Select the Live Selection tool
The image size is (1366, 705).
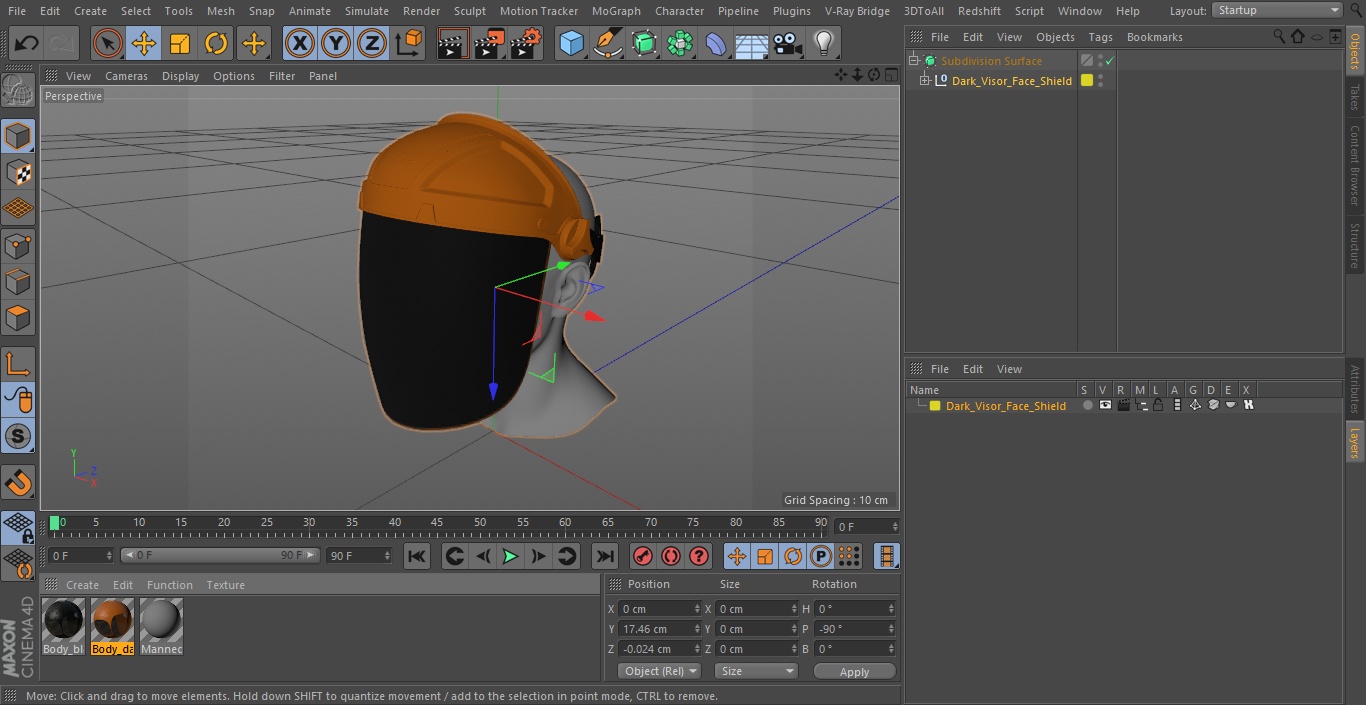(x=108, y=43)
